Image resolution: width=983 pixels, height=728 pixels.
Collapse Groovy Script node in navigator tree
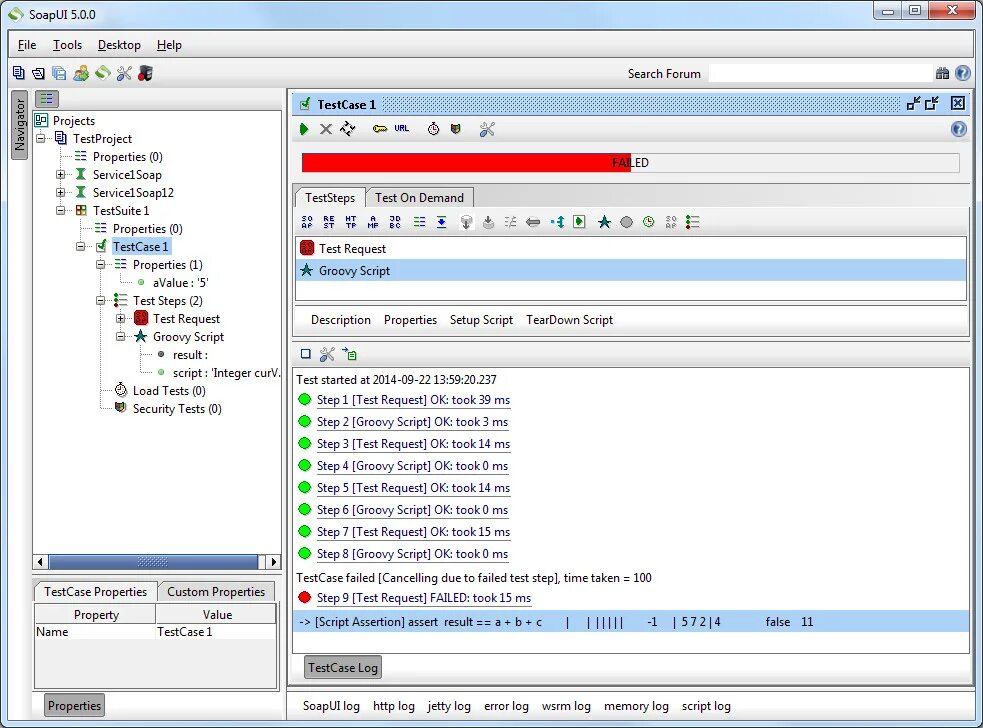(121, 337)
